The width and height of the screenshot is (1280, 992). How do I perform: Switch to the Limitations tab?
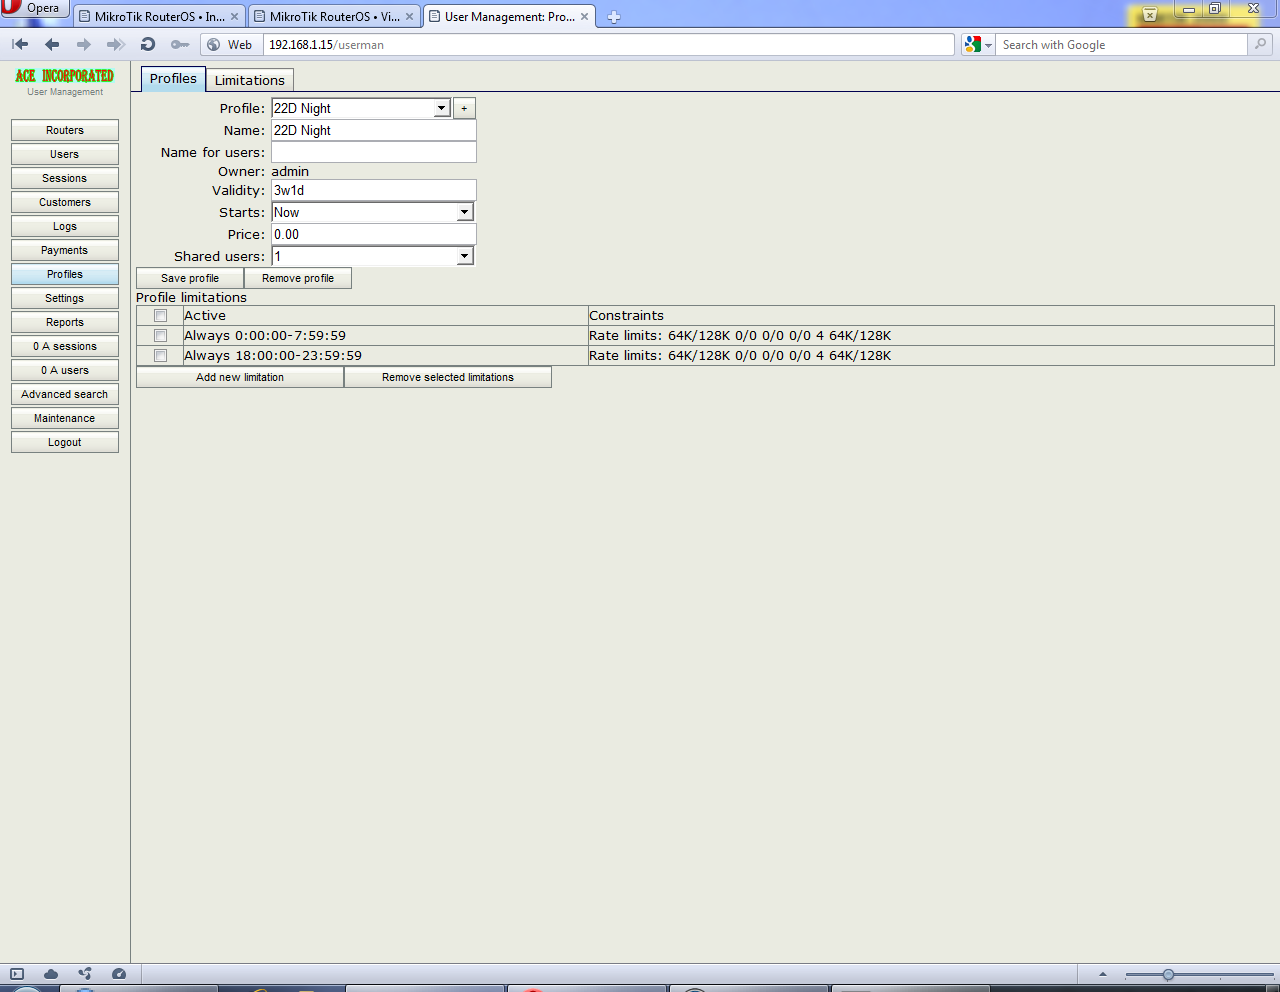point(250,80)
